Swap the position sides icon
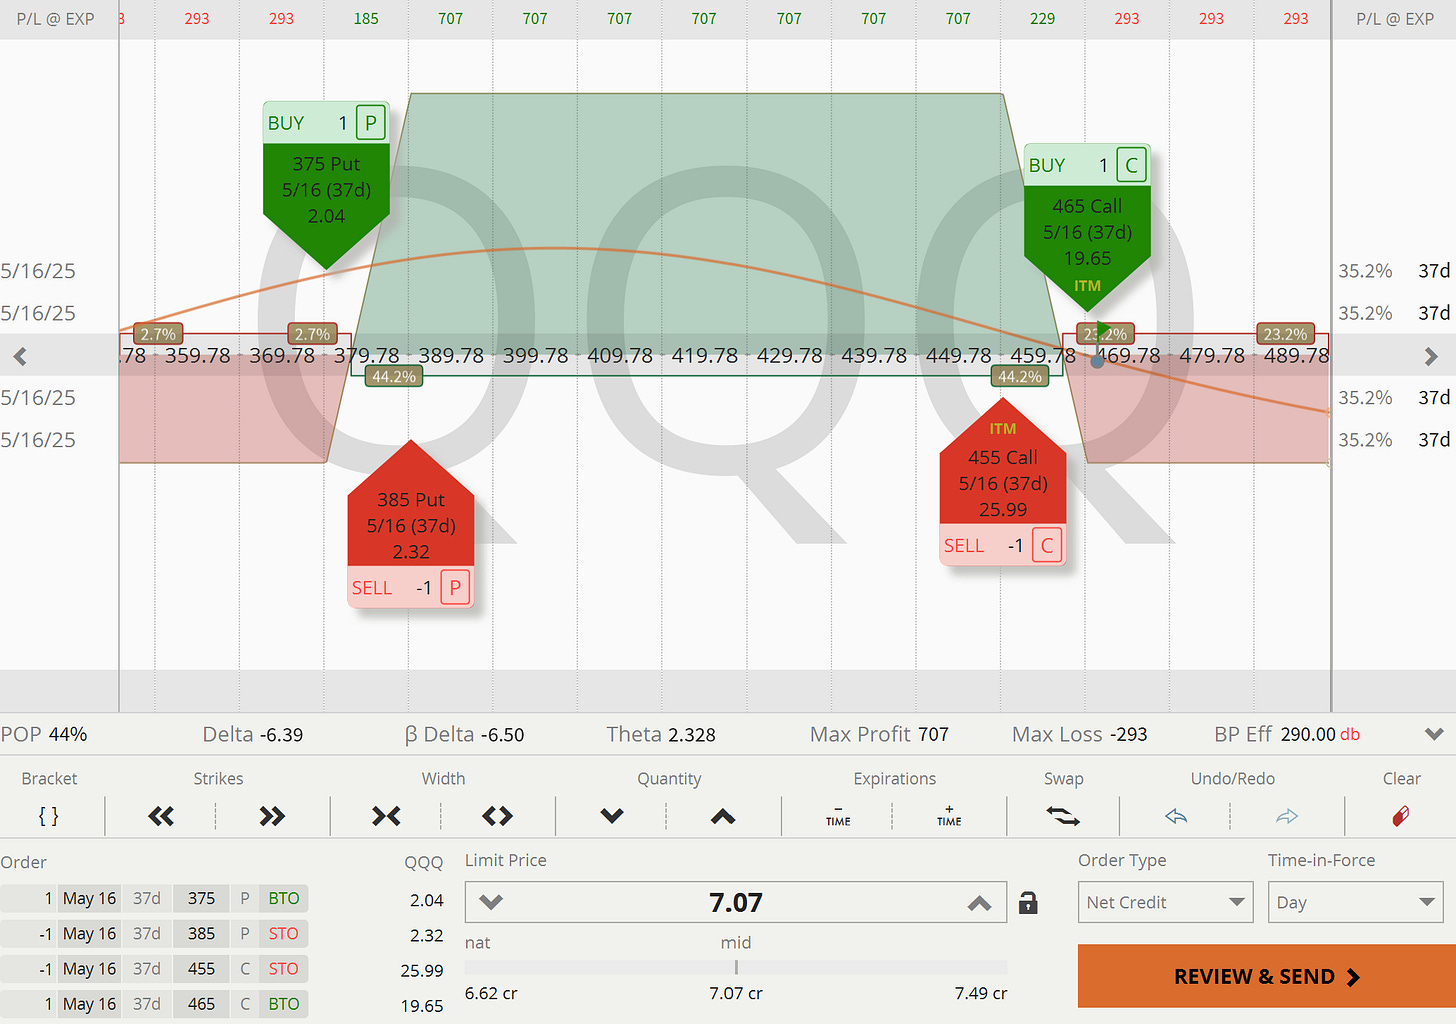The width and height of the screenshot is (1456, 1024). pyautogui.click(x=1063, y=816)
